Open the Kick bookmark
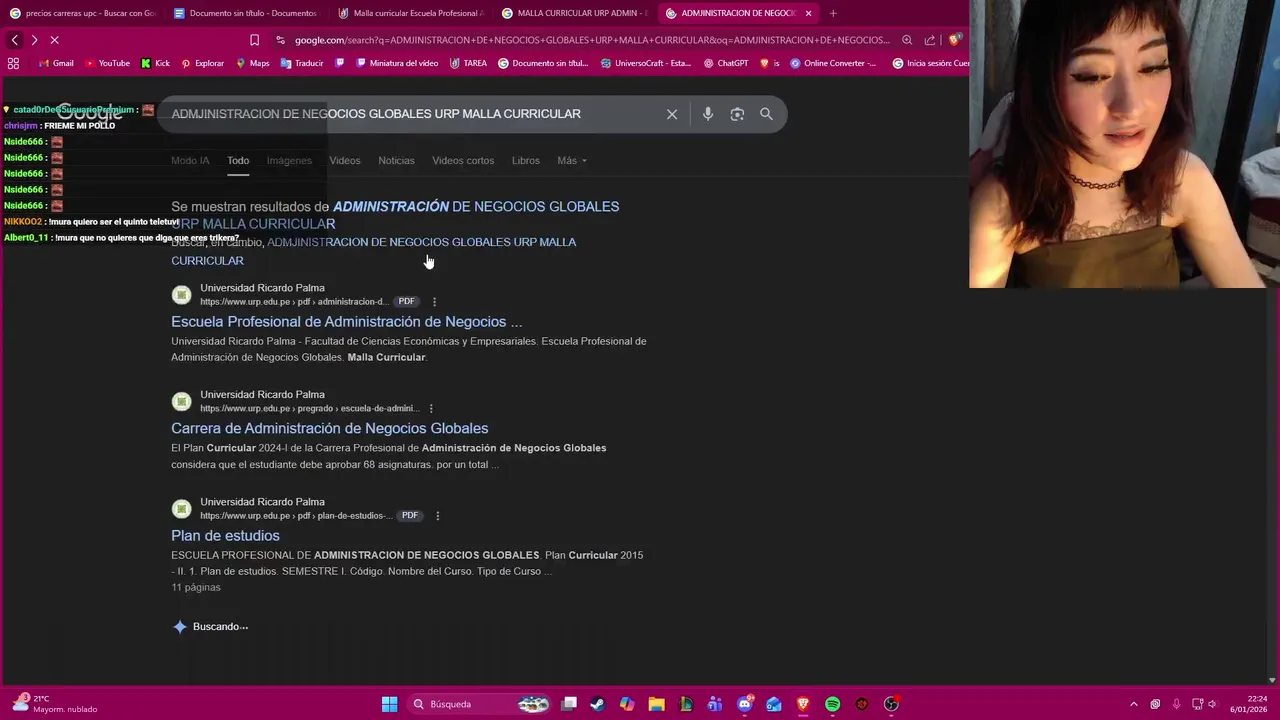 155,63
